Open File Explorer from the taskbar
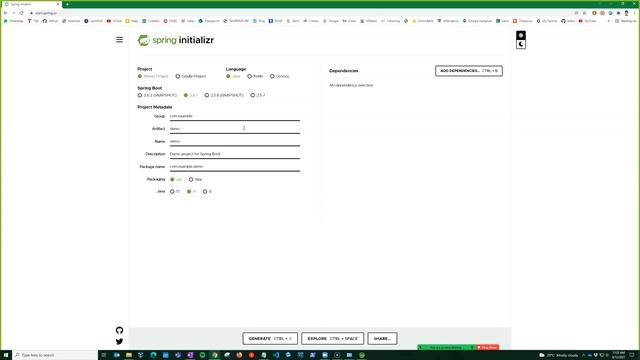 click(129, 355)
